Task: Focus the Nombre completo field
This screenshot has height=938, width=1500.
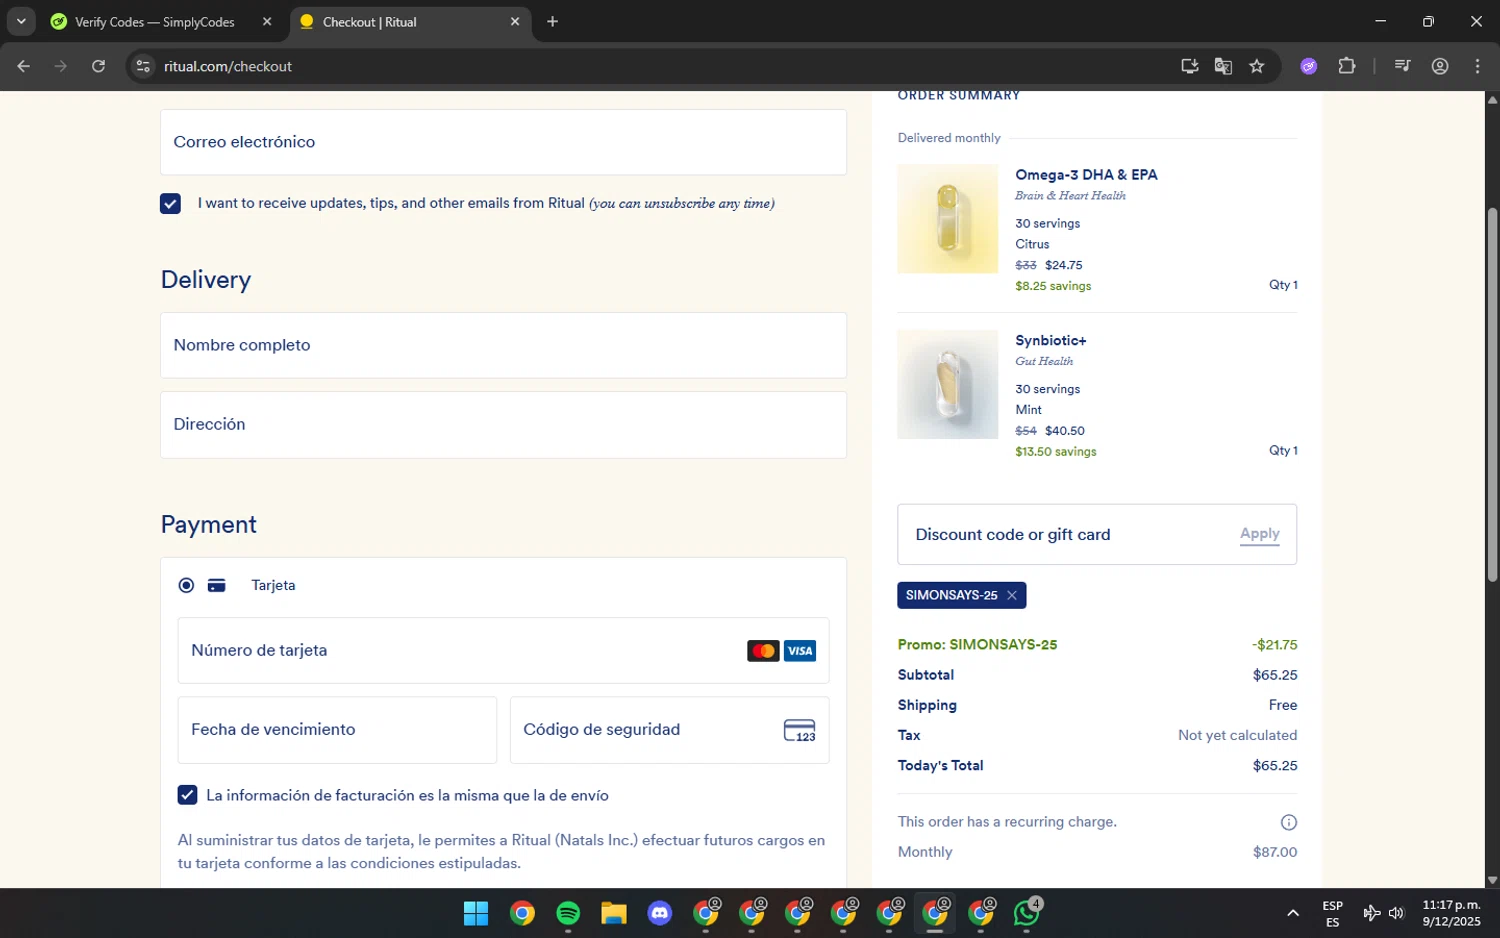Action: [x=503, y=345]
